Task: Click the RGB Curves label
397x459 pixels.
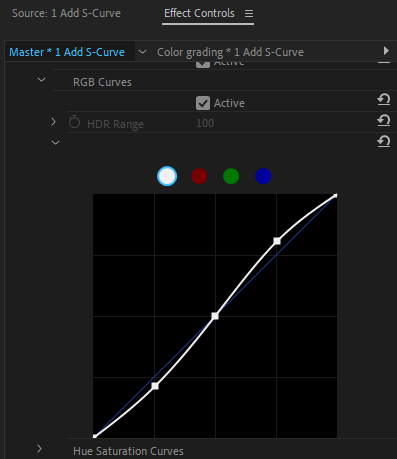Action: [102, 82]
